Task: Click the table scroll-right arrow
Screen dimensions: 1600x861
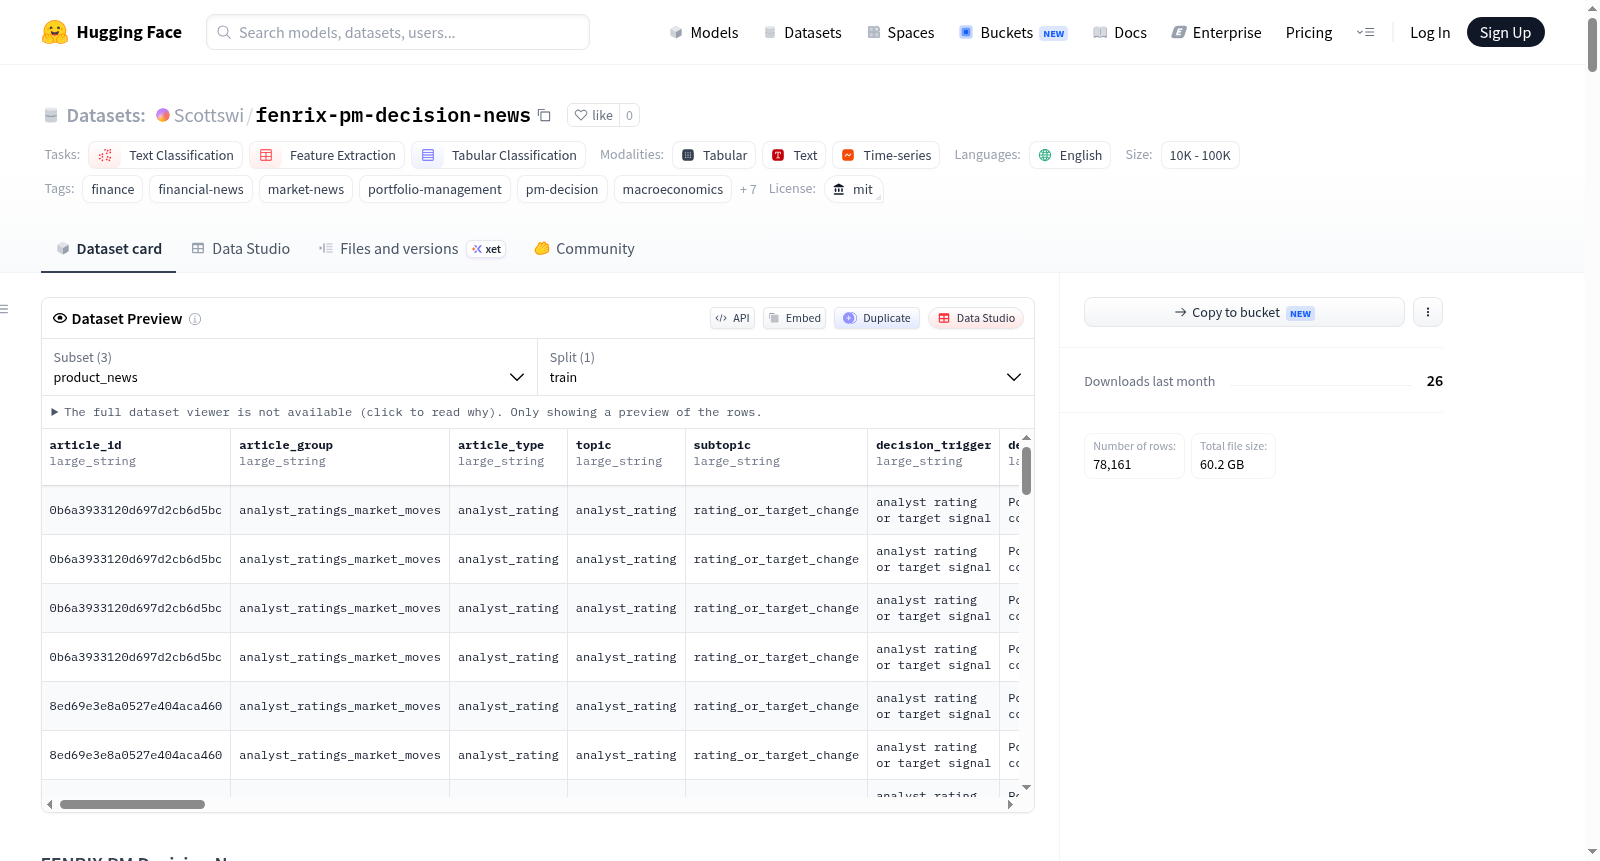Action: pos(1010,804)
